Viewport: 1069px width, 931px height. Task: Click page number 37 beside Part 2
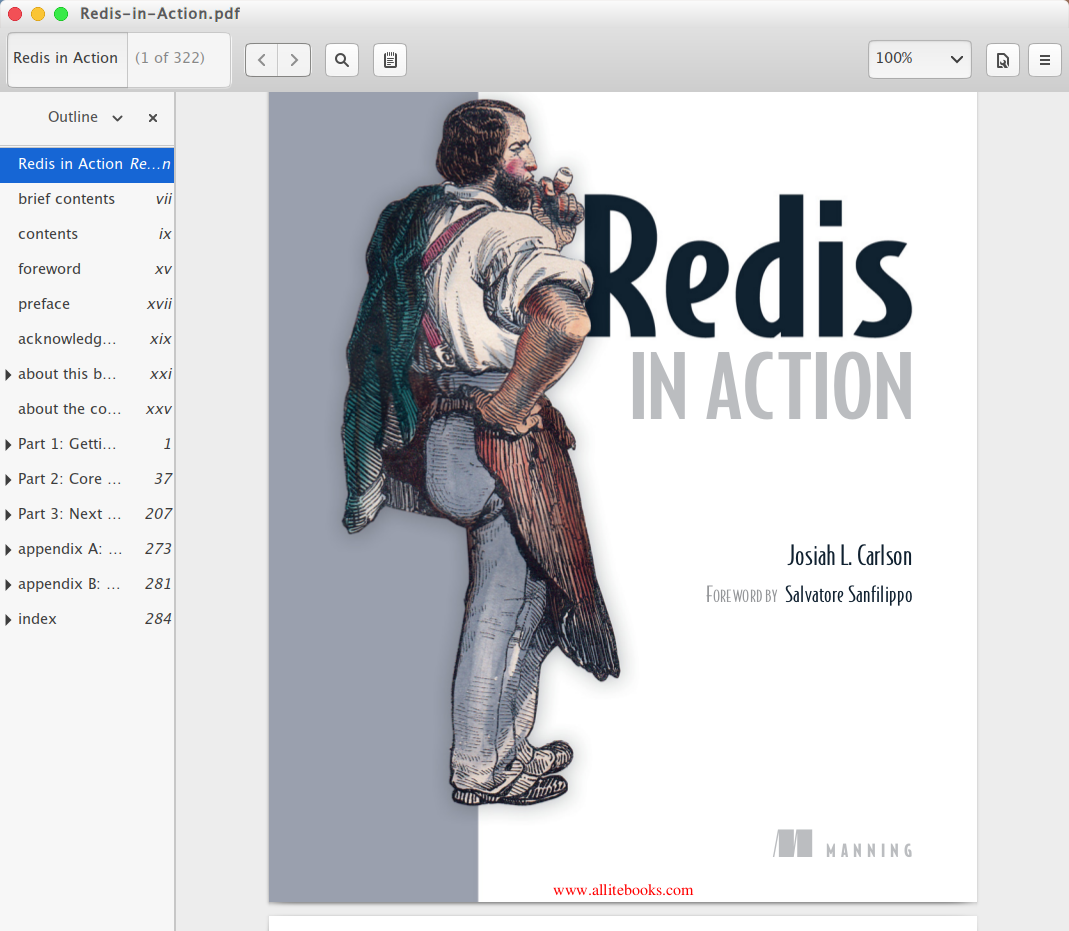pyautogui.click(x=163, y=479)
